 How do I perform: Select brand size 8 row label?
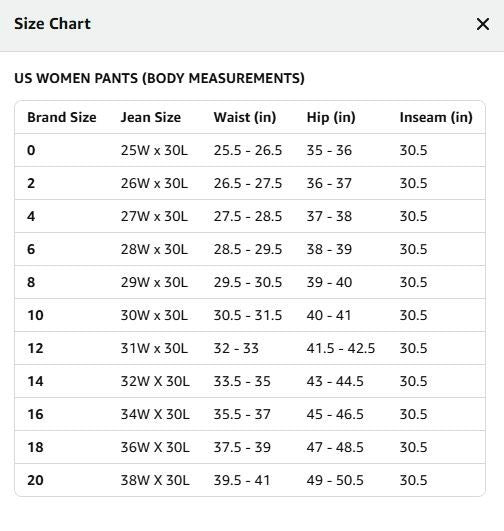point(31,282)
